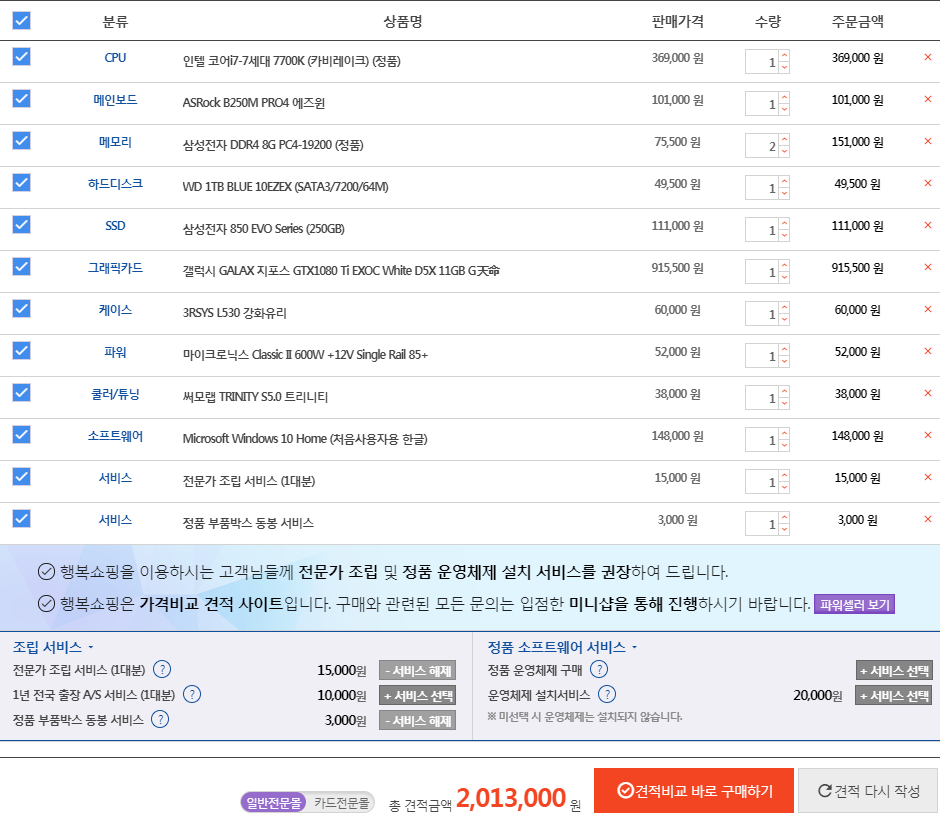Screen dimensions: 940x822
Task: Open the CPU category link
Action: click(115, 58)
